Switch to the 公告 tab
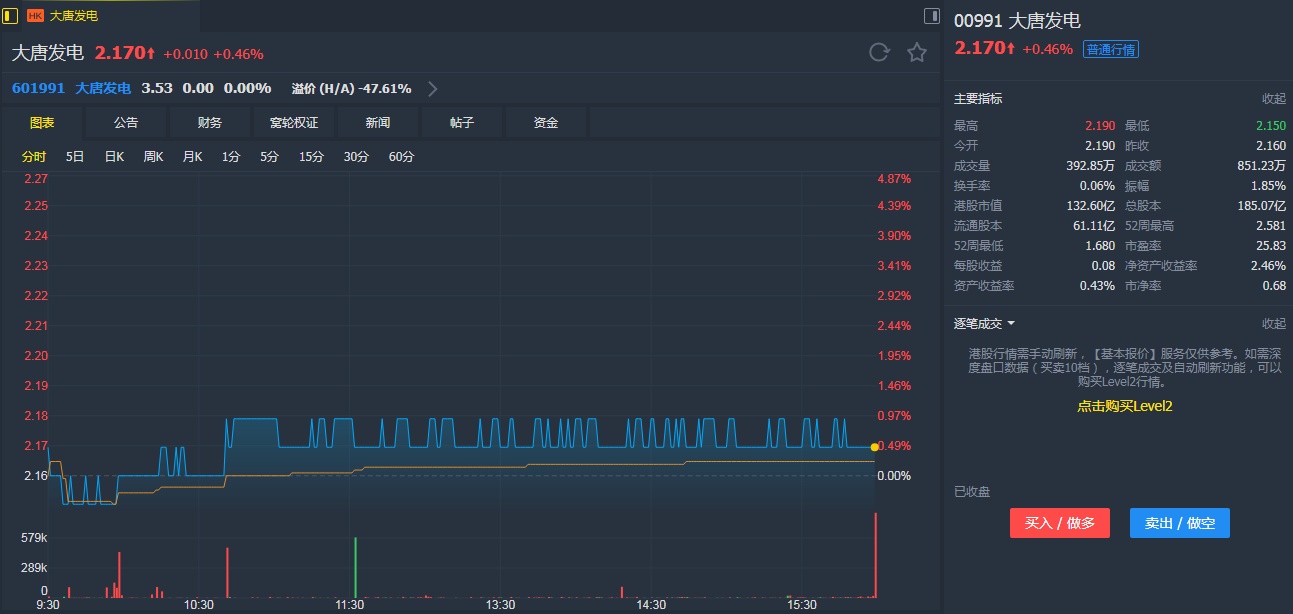 (x=126, y=123)
